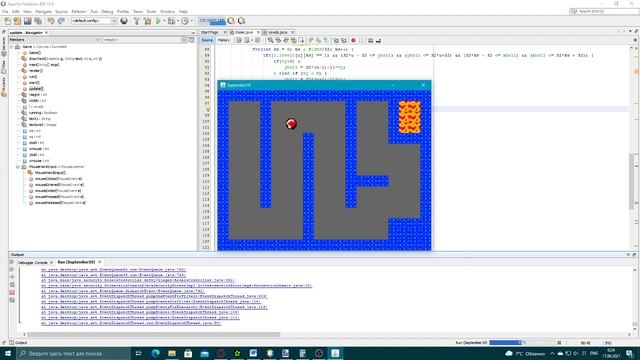Open File Explorer from the taskbar
640x360 pixels.
pos(172,353)
